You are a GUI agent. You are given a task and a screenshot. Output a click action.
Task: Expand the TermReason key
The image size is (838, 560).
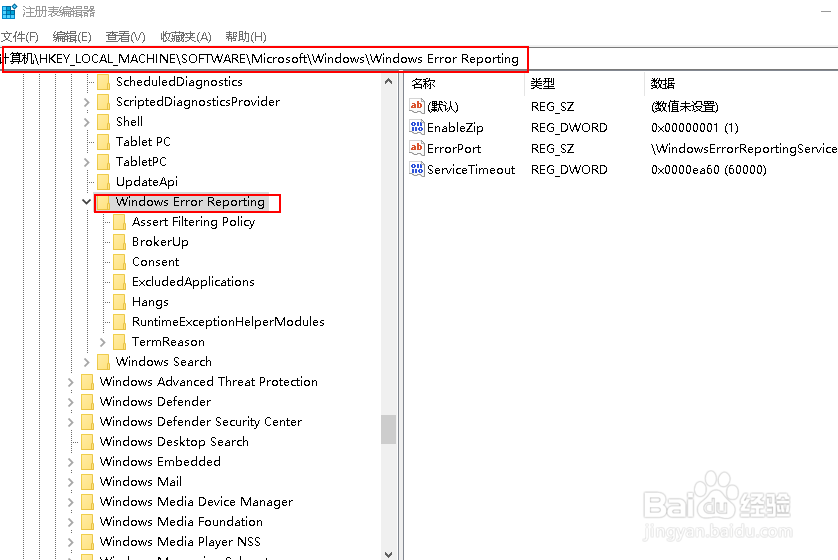[103, 342]
